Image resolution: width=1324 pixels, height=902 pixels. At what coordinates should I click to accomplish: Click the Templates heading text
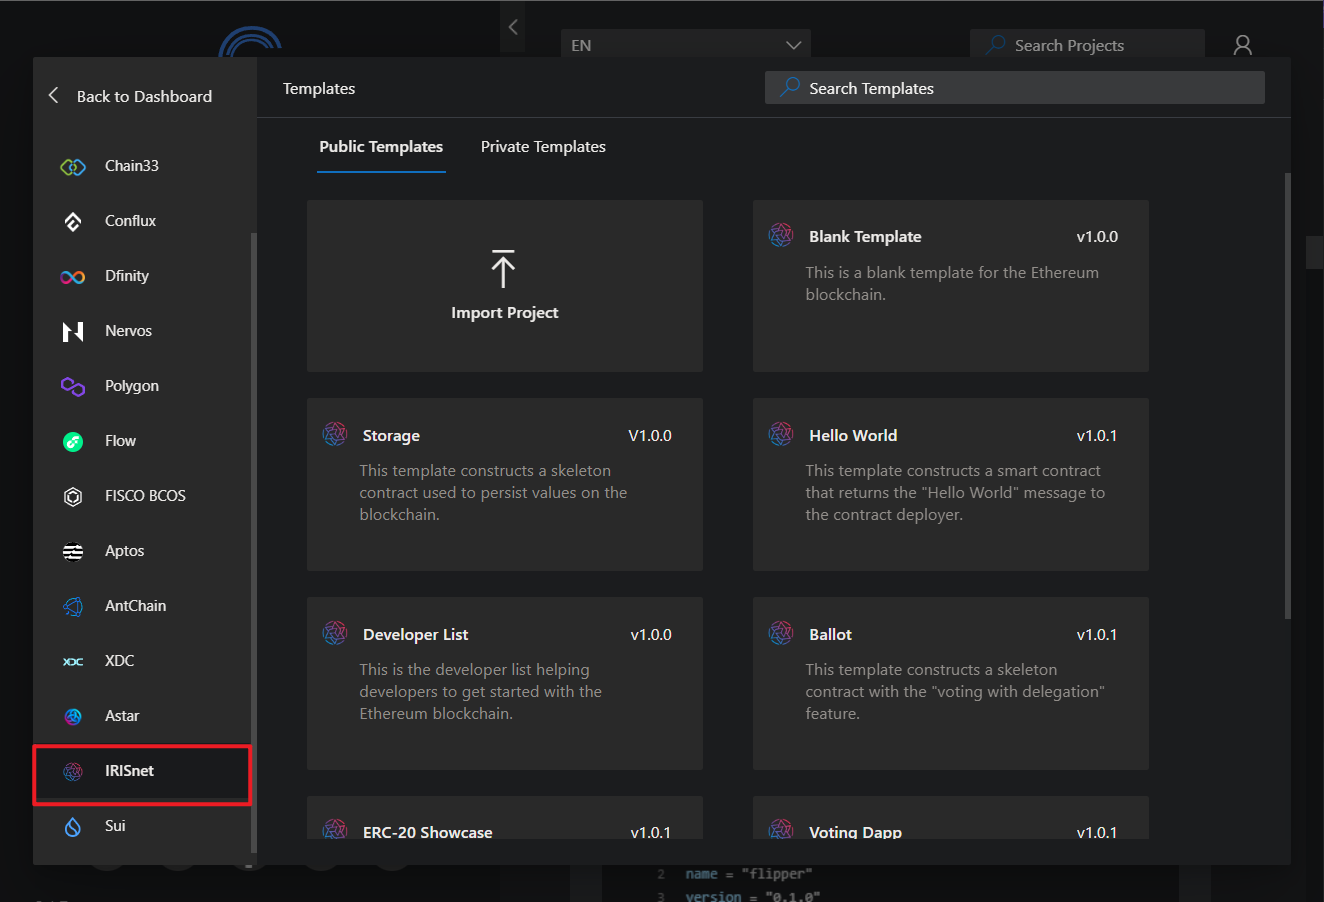point(319,89)
